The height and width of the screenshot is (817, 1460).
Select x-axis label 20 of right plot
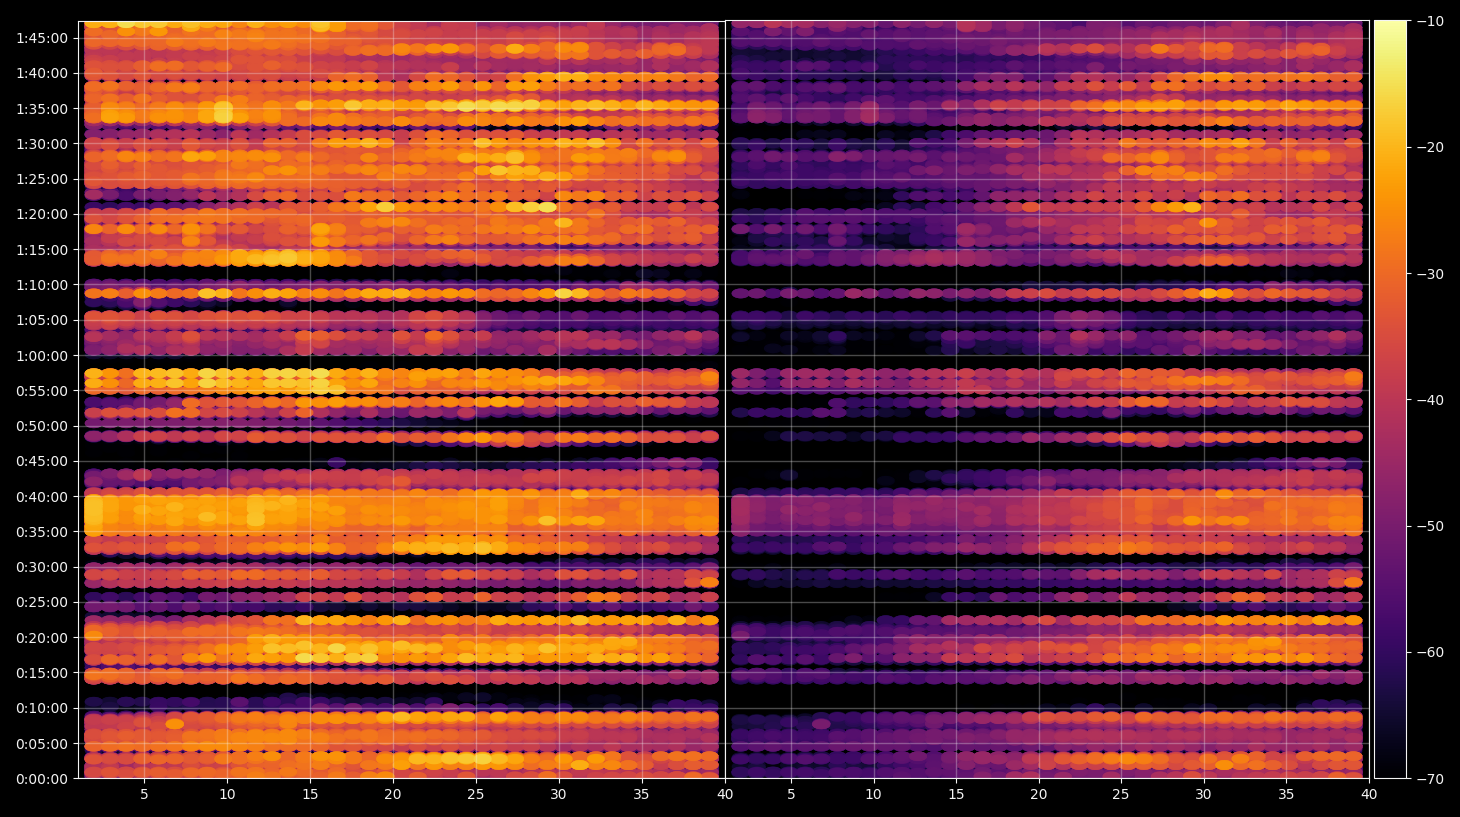click(1039, 795)
